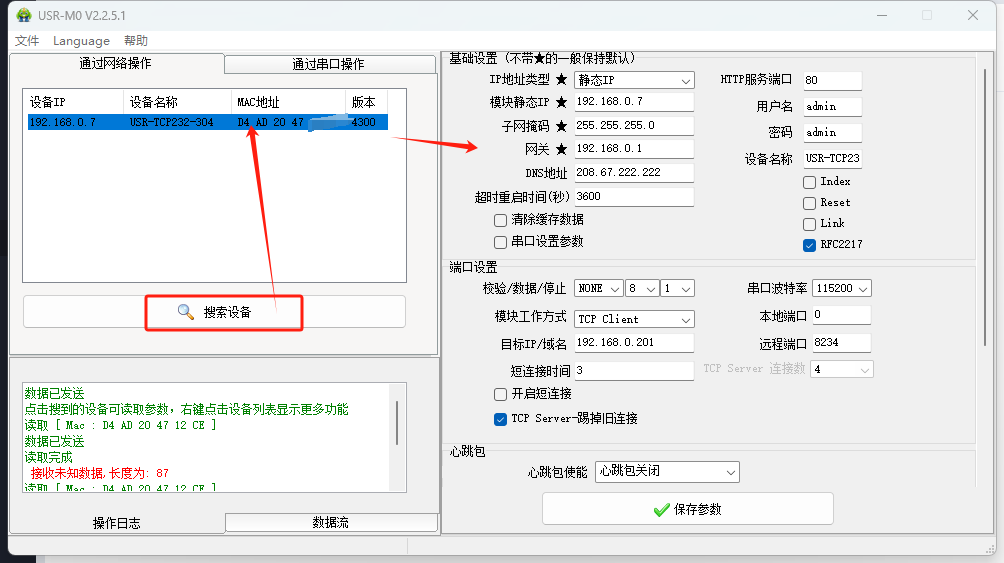Tick the Reset checkbox

[x=809, y=203]
